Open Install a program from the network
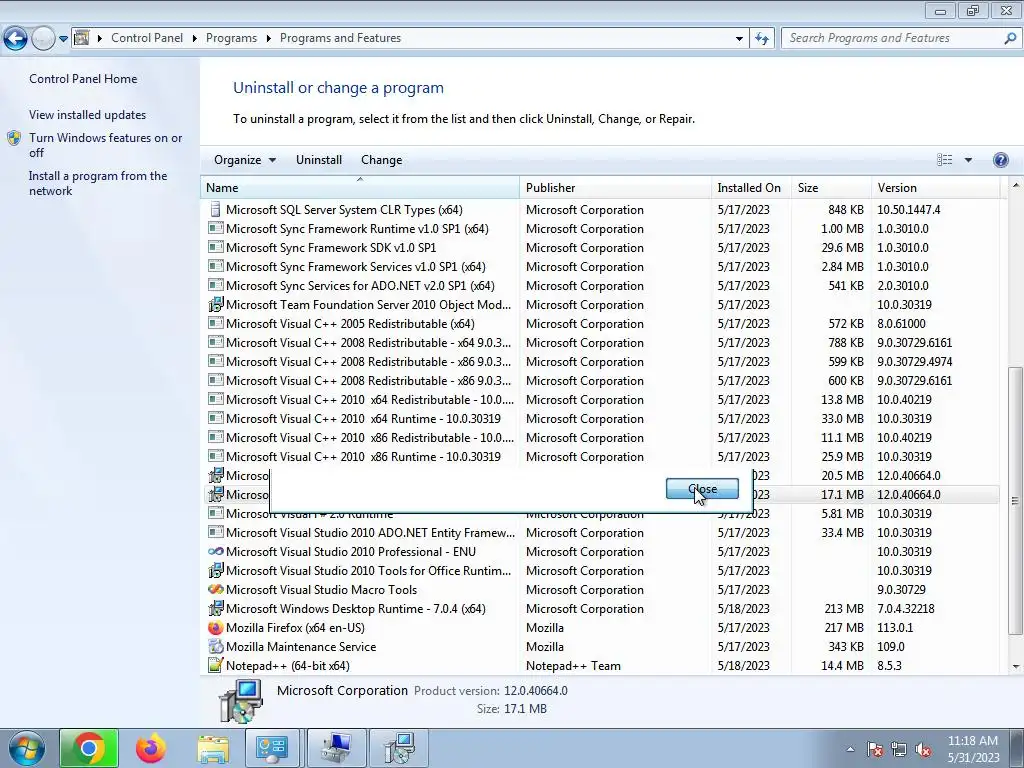 [x=98, y=184]
